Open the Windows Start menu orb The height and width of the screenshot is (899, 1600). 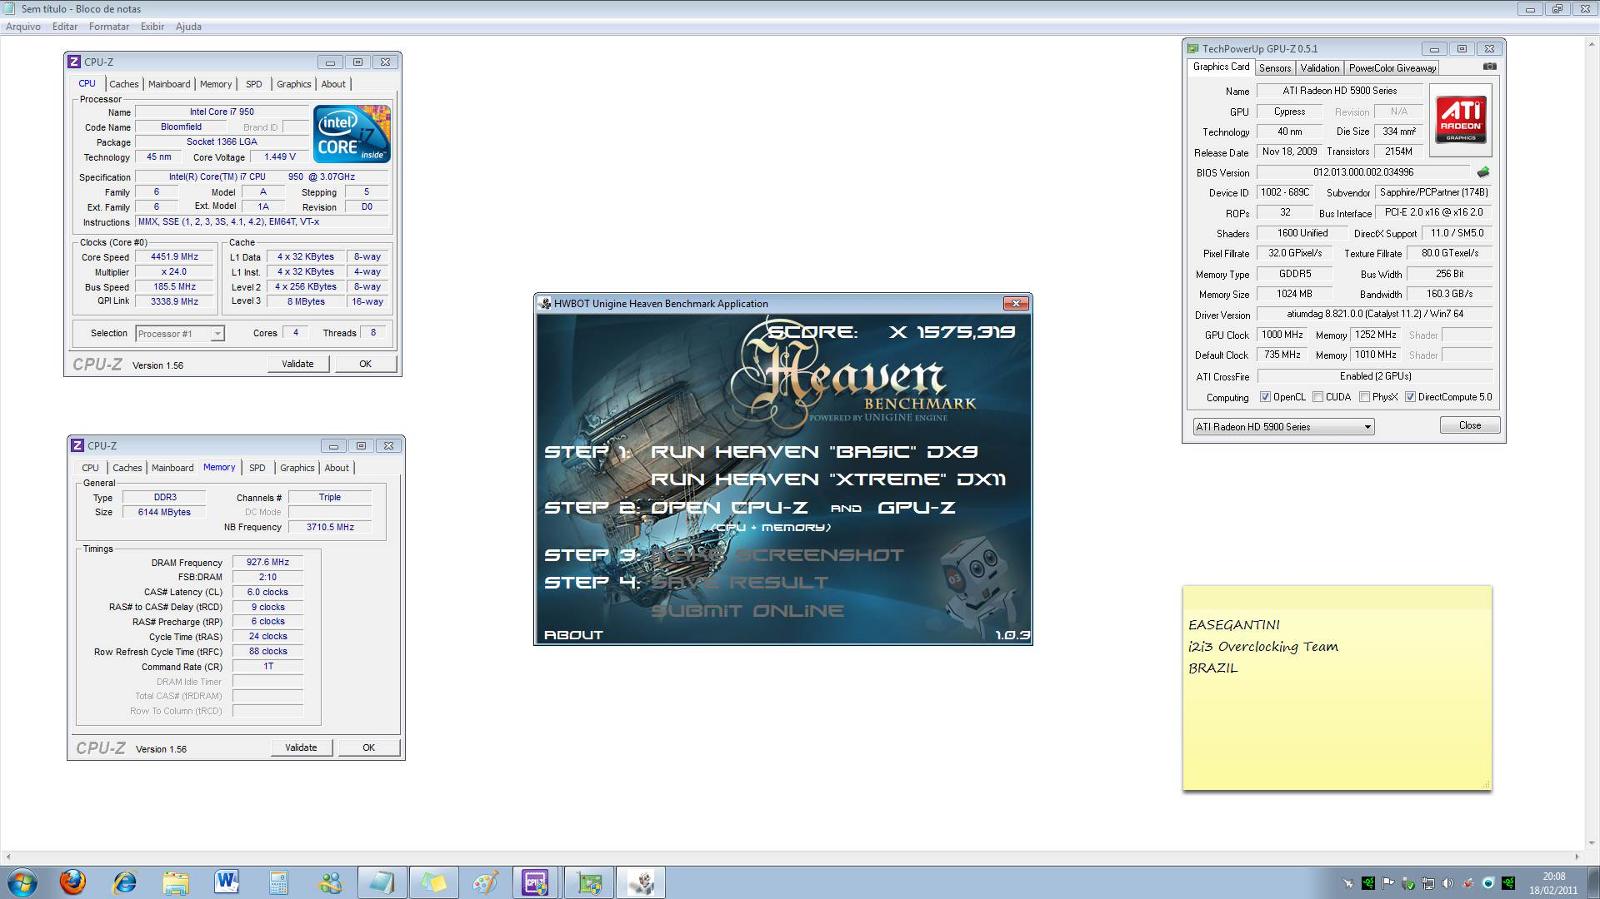tap(22, 882)
